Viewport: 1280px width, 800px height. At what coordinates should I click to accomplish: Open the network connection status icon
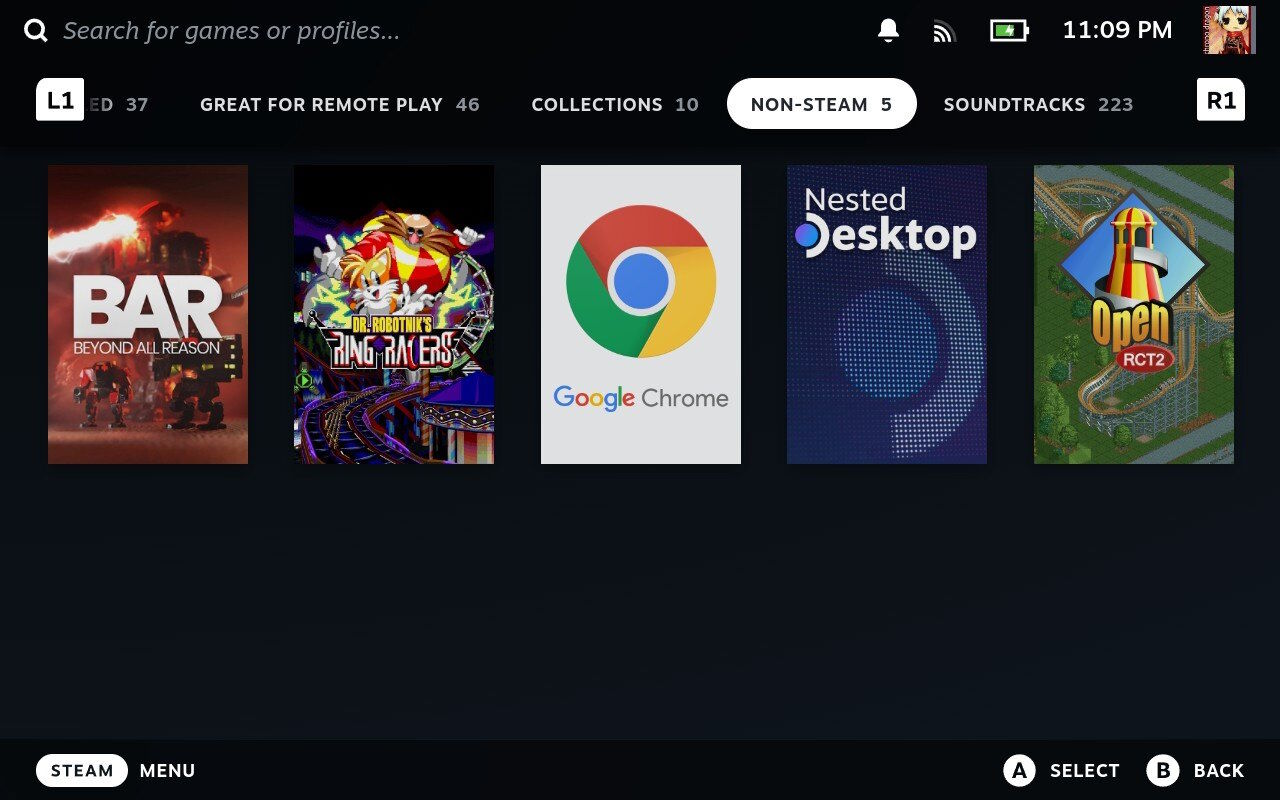(x=944, y=31)
